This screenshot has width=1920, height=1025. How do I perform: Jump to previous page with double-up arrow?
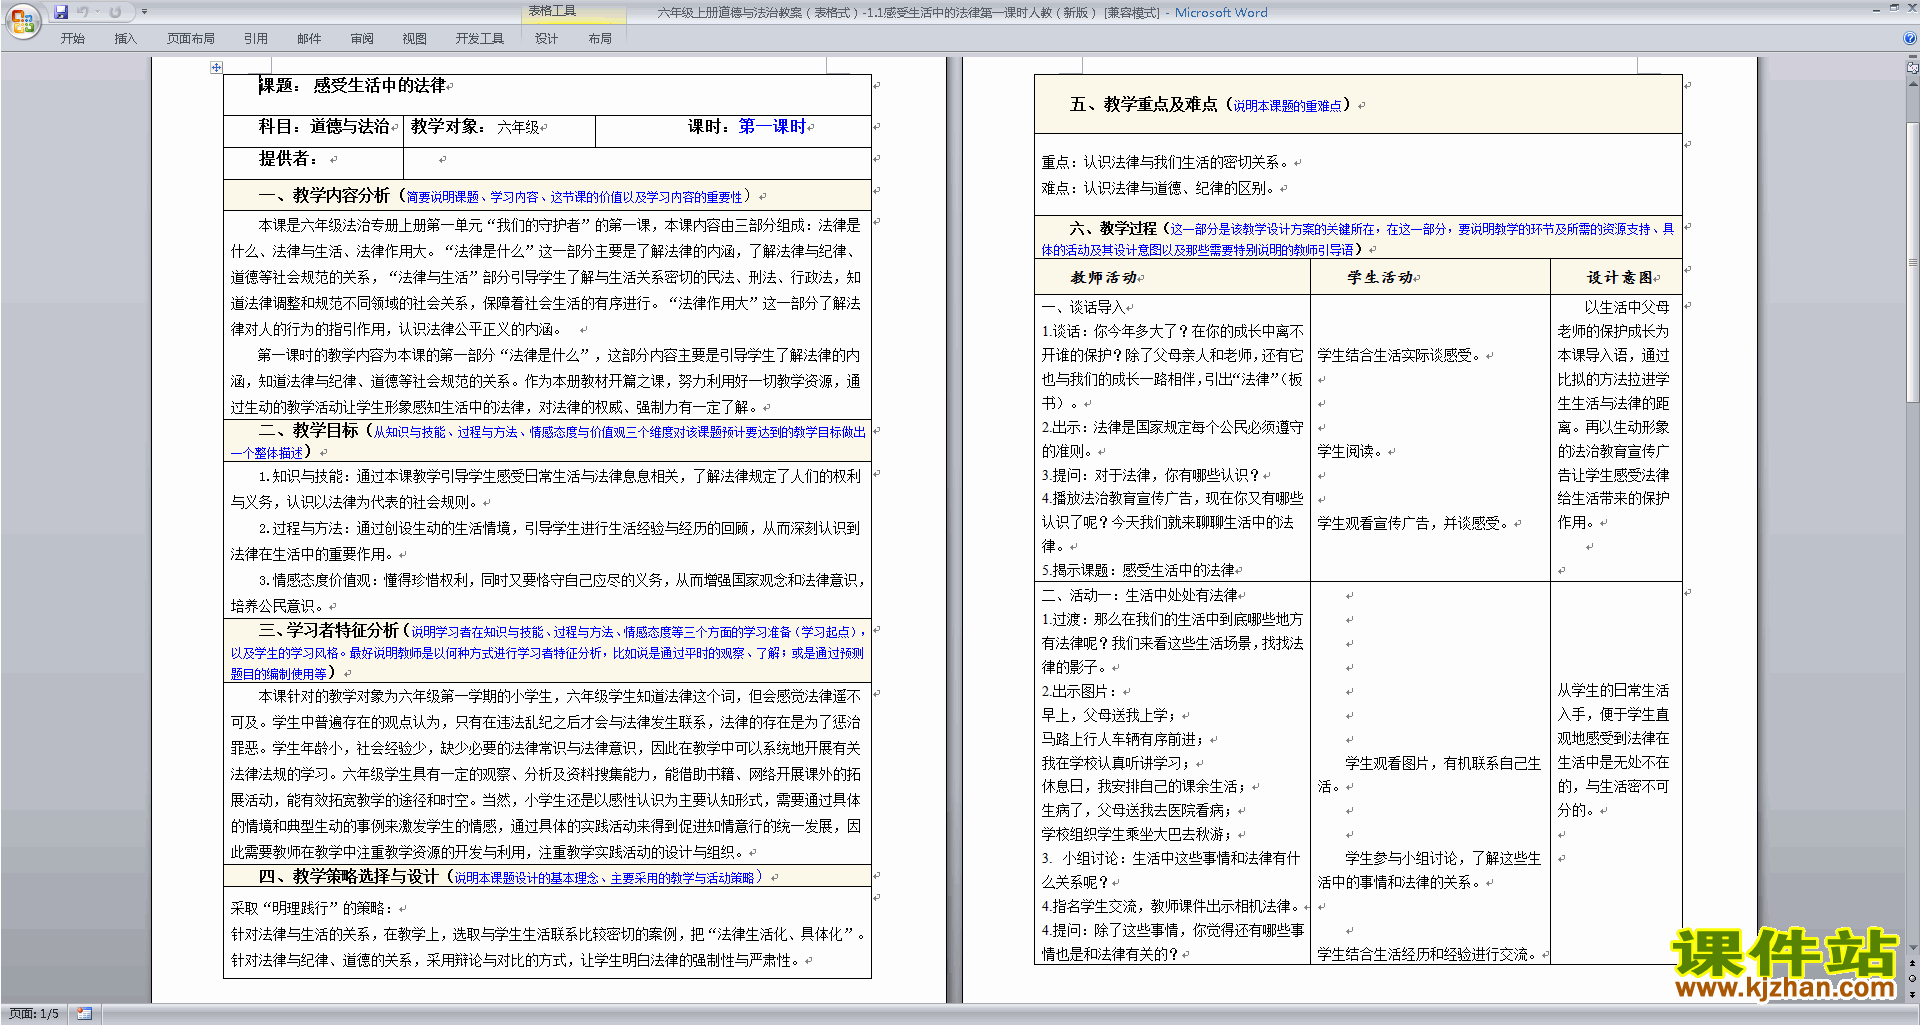point(1912,963)
